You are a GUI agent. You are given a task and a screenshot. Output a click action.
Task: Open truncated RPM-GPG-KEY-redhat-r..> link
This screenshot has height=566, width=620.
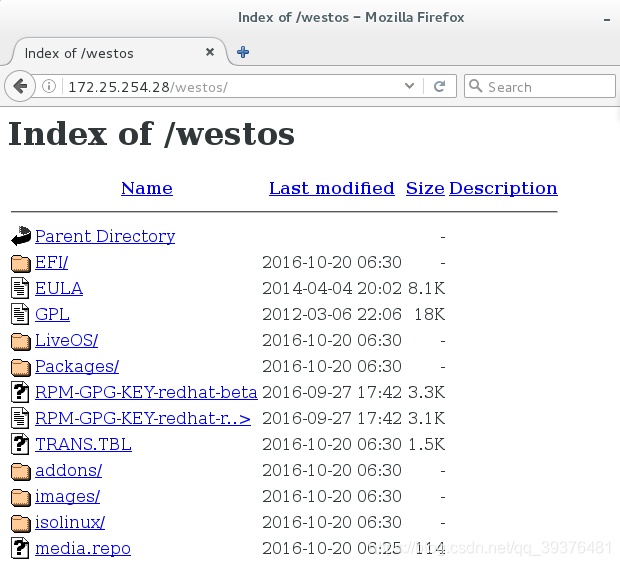143,418
